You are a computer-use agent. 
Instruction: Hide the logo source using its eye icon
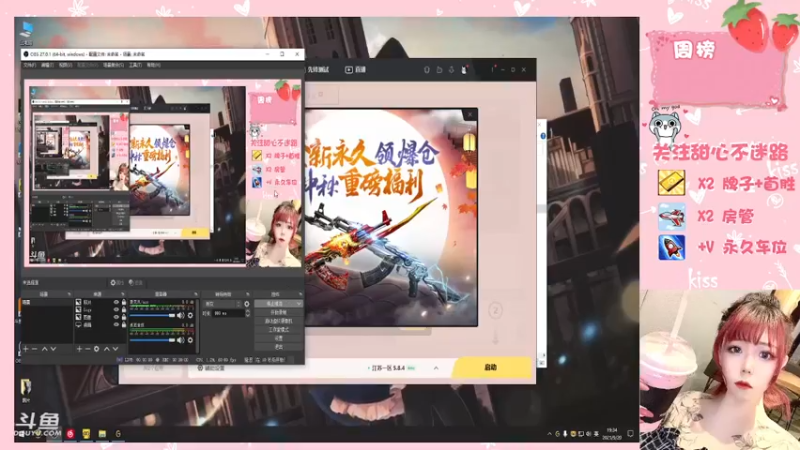116,310
